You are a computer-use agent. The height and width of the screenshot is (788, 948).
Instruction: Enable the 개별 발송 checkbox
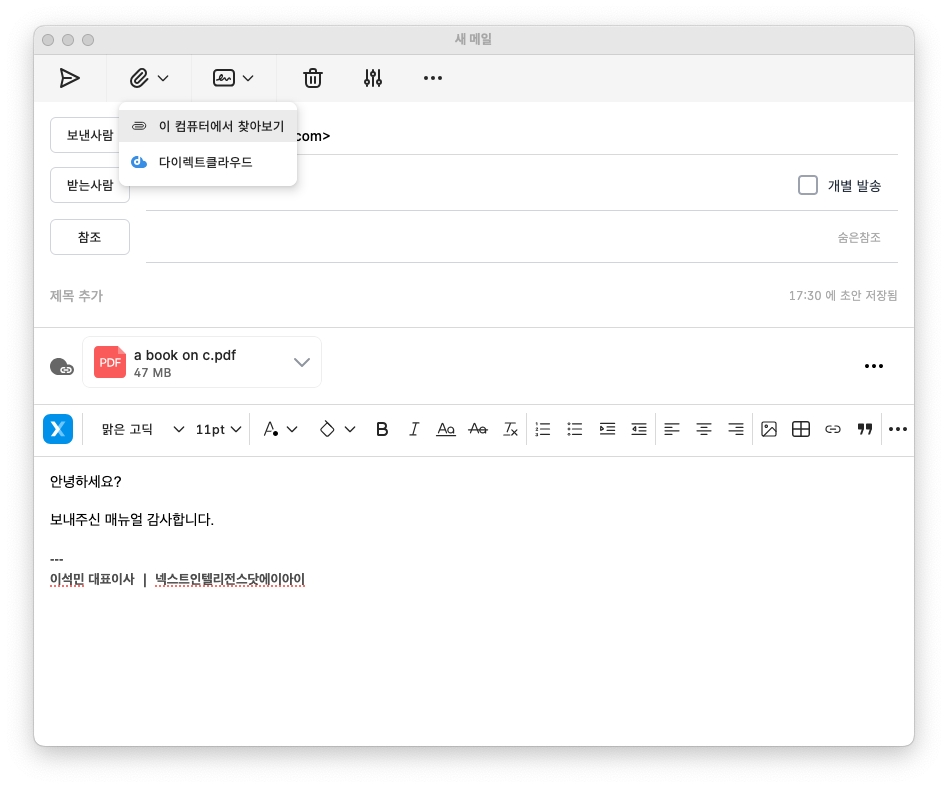point(808,185)
